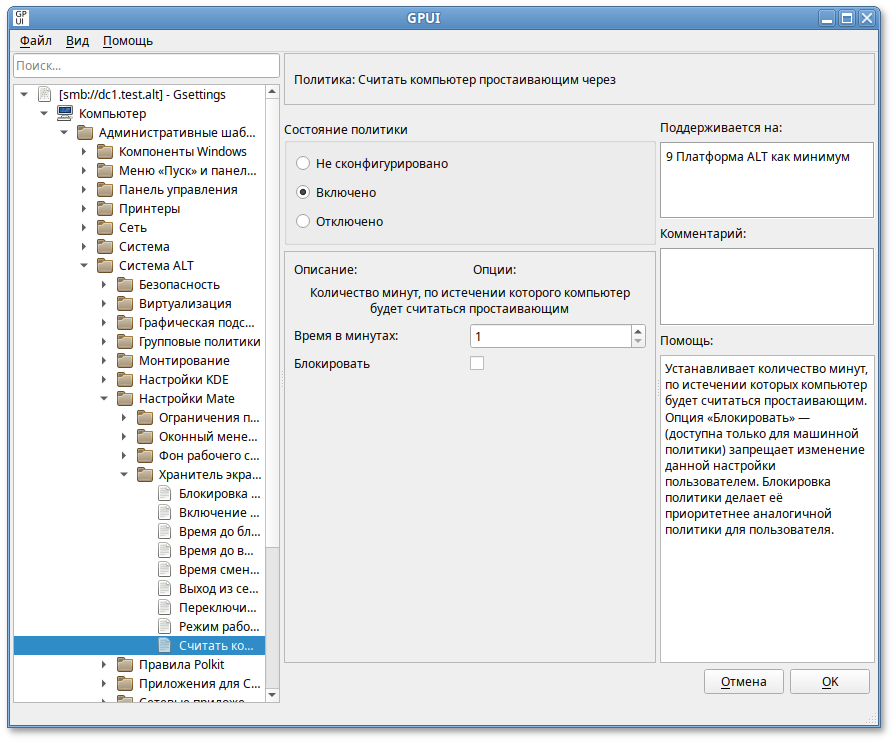Expand the Виртуализация tree node

click(x=104, y=303)
